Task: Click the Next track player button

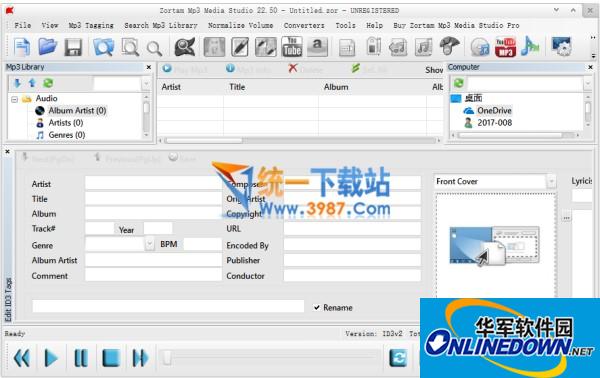Action: point(140,358)
